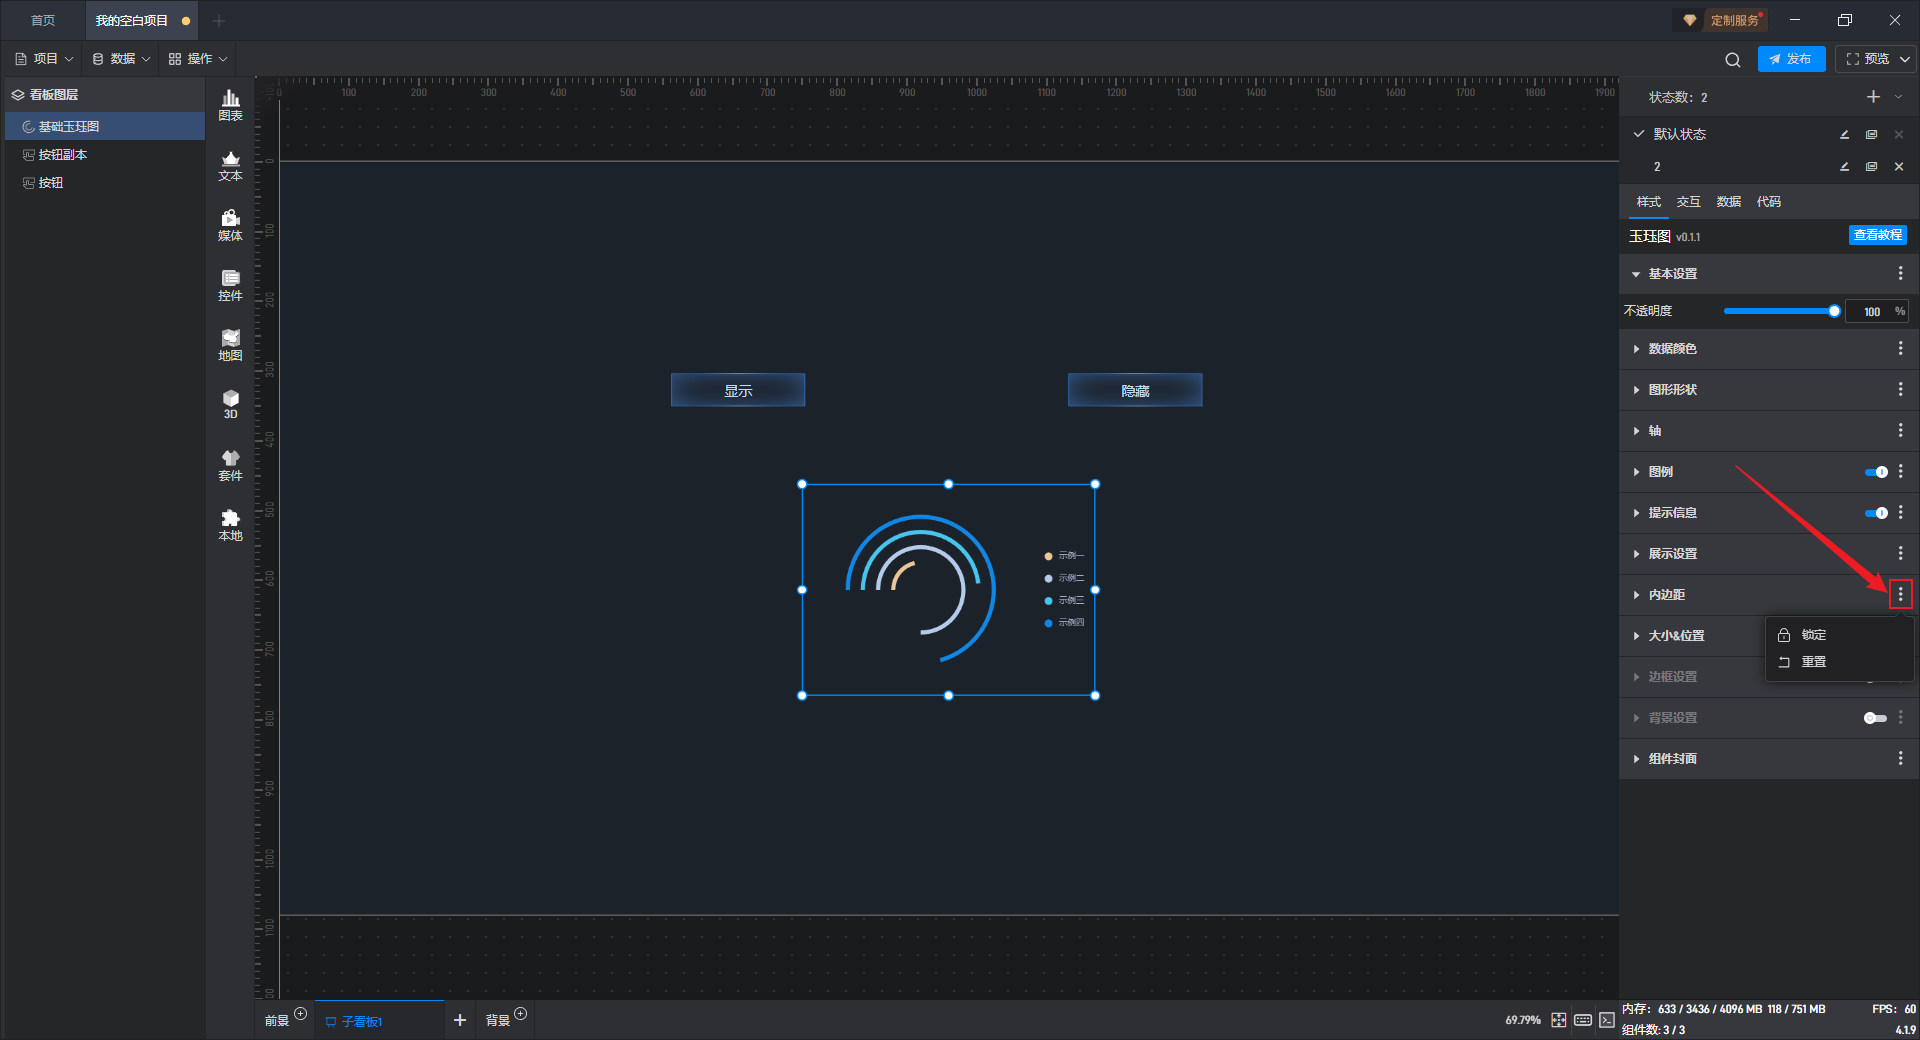
Task: Switch to the 子看板1 board tab
Action: (x=378, y=1021)
